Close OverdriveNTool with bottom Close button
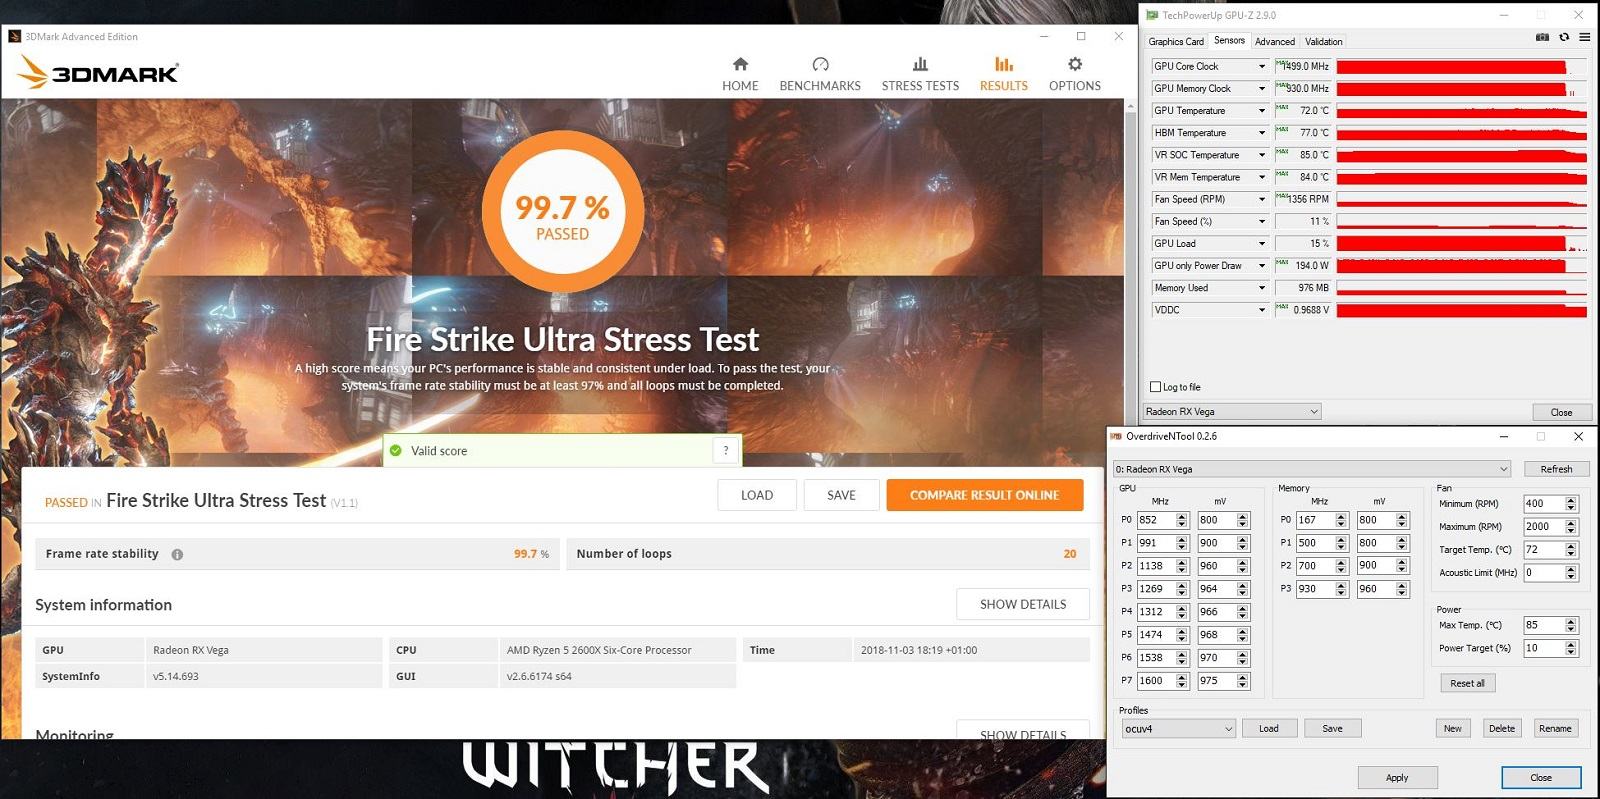This screenshot has width=1600, height=799. [x=1541, y=777]
